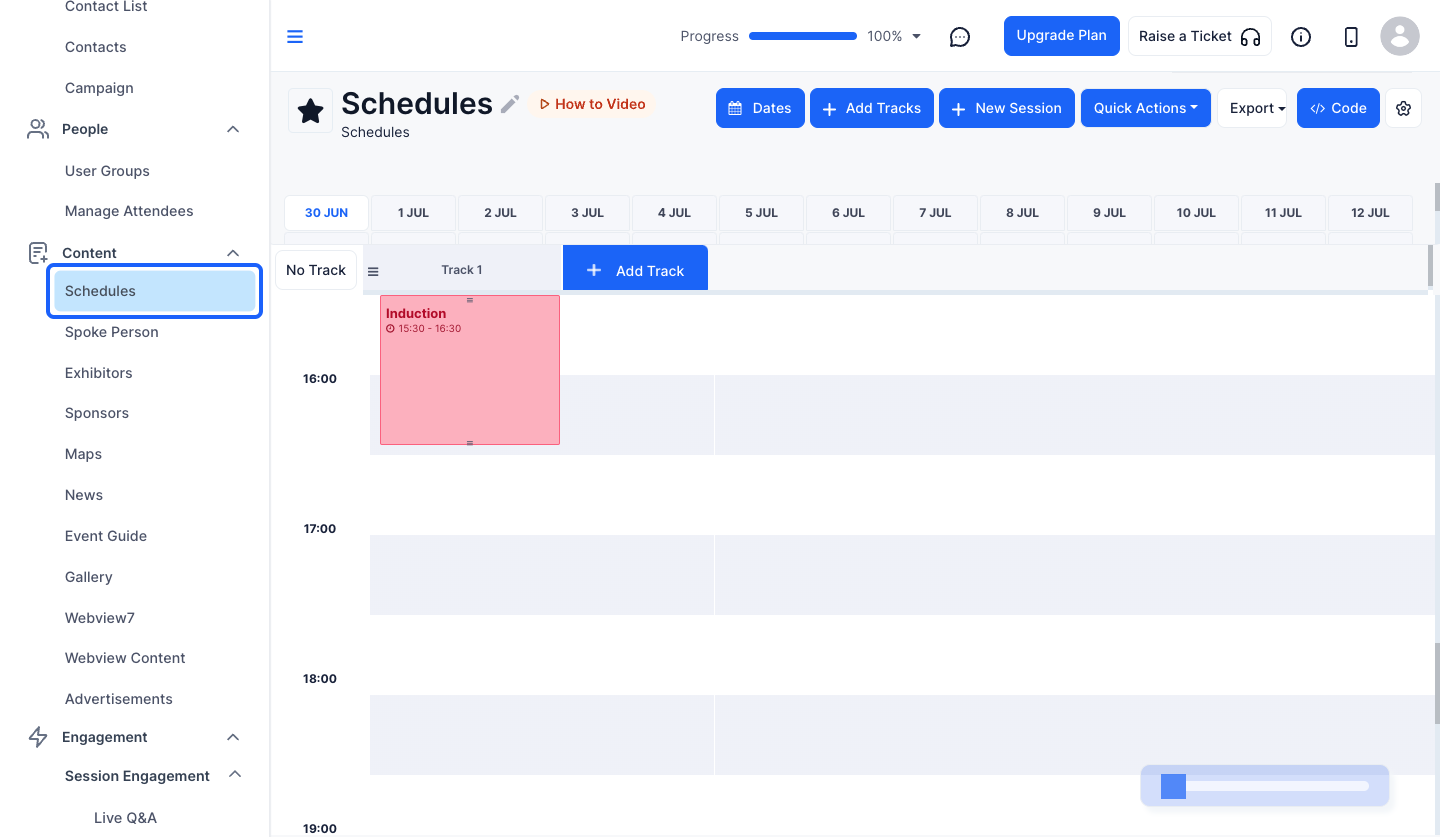Toggle the hamburger sidebar menu icon
1440x837 pixels.
[295, 37]
